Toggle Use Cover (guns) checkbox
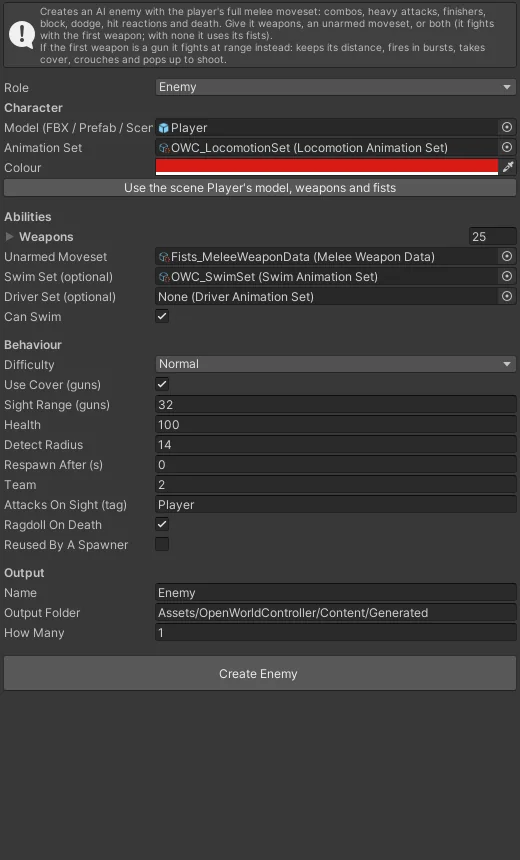The width and height of the screenshot is (520, 860). 162,384
